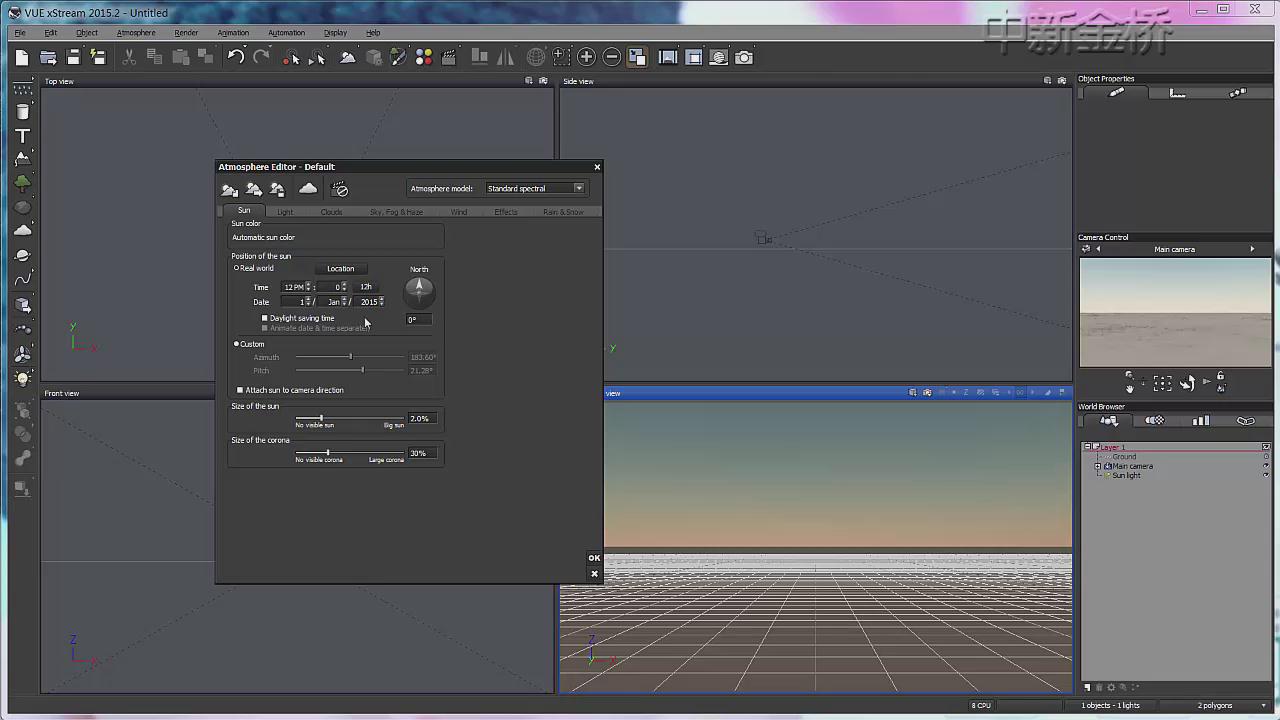The image size is (1280, 720).
Task: Switch to the Sky, Fog & Haze tab
Action: (x=396, y=212)
